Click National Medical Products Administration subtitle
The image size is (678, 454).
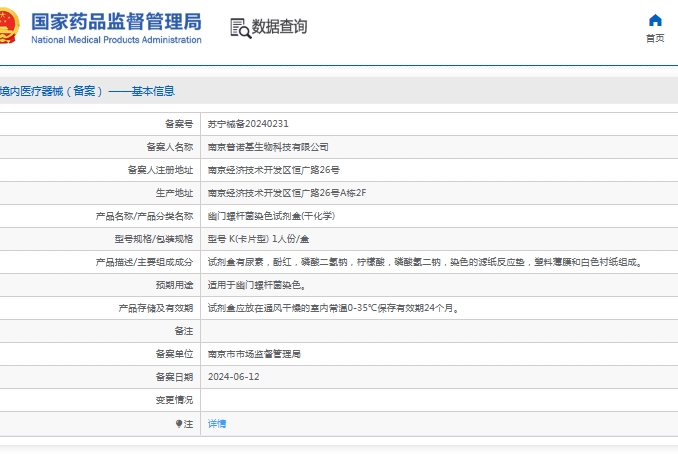click(116, 40)
